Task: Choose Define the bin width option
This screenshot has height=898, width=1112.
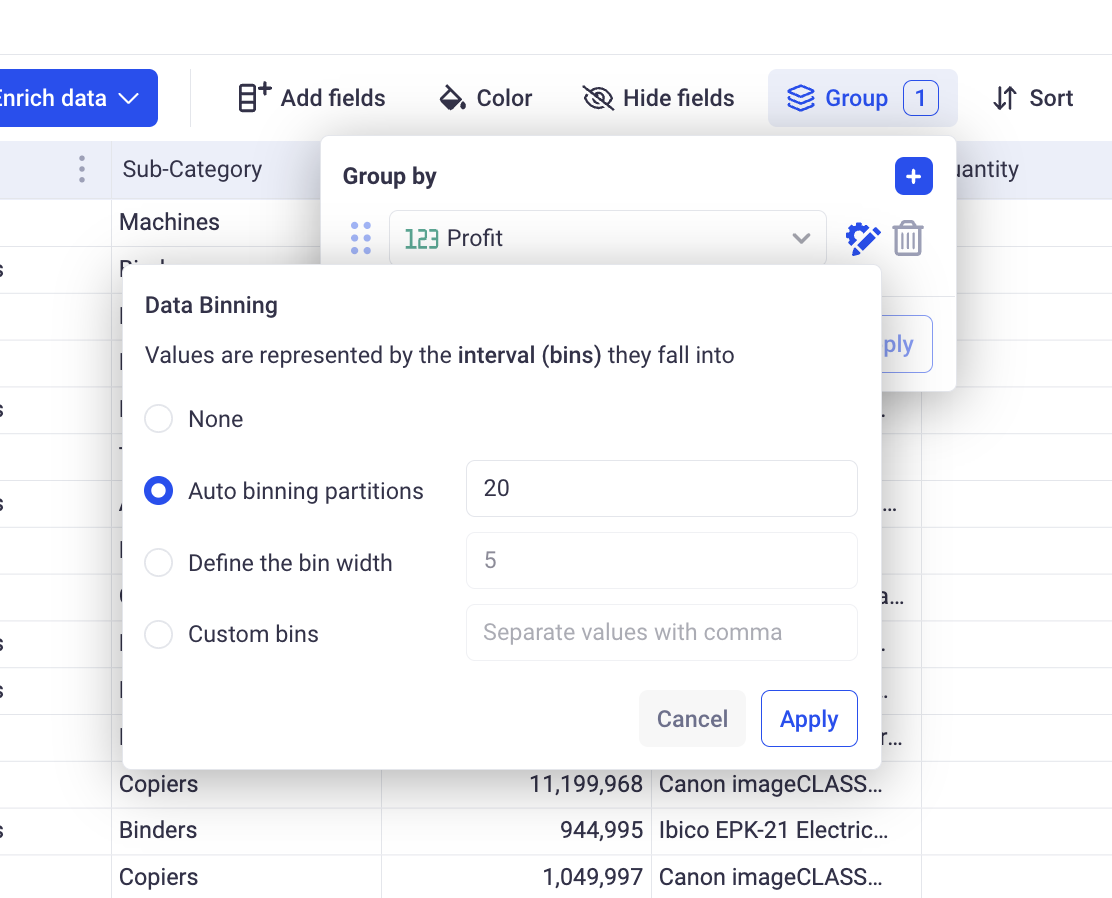Action: pyautogui.click(x=159, y=563)
